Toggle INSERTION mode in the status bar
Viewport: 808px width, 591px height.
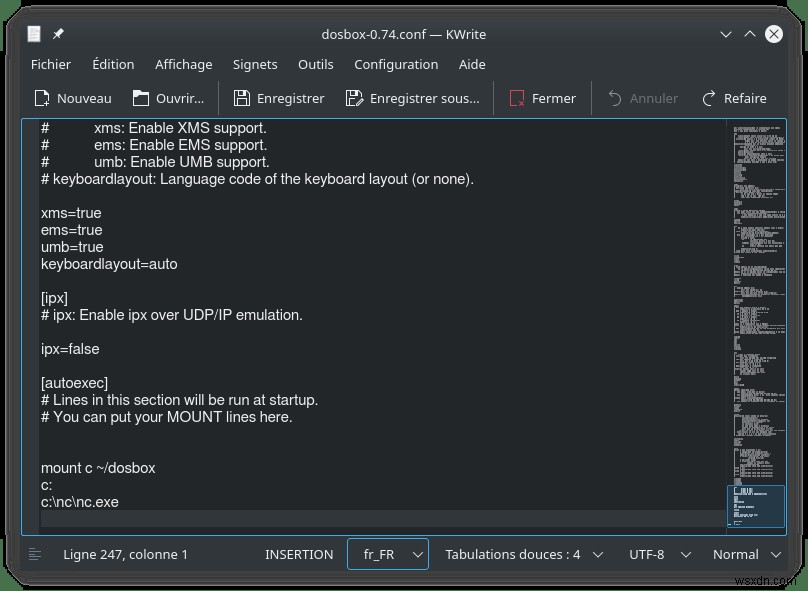pos(298,554)
